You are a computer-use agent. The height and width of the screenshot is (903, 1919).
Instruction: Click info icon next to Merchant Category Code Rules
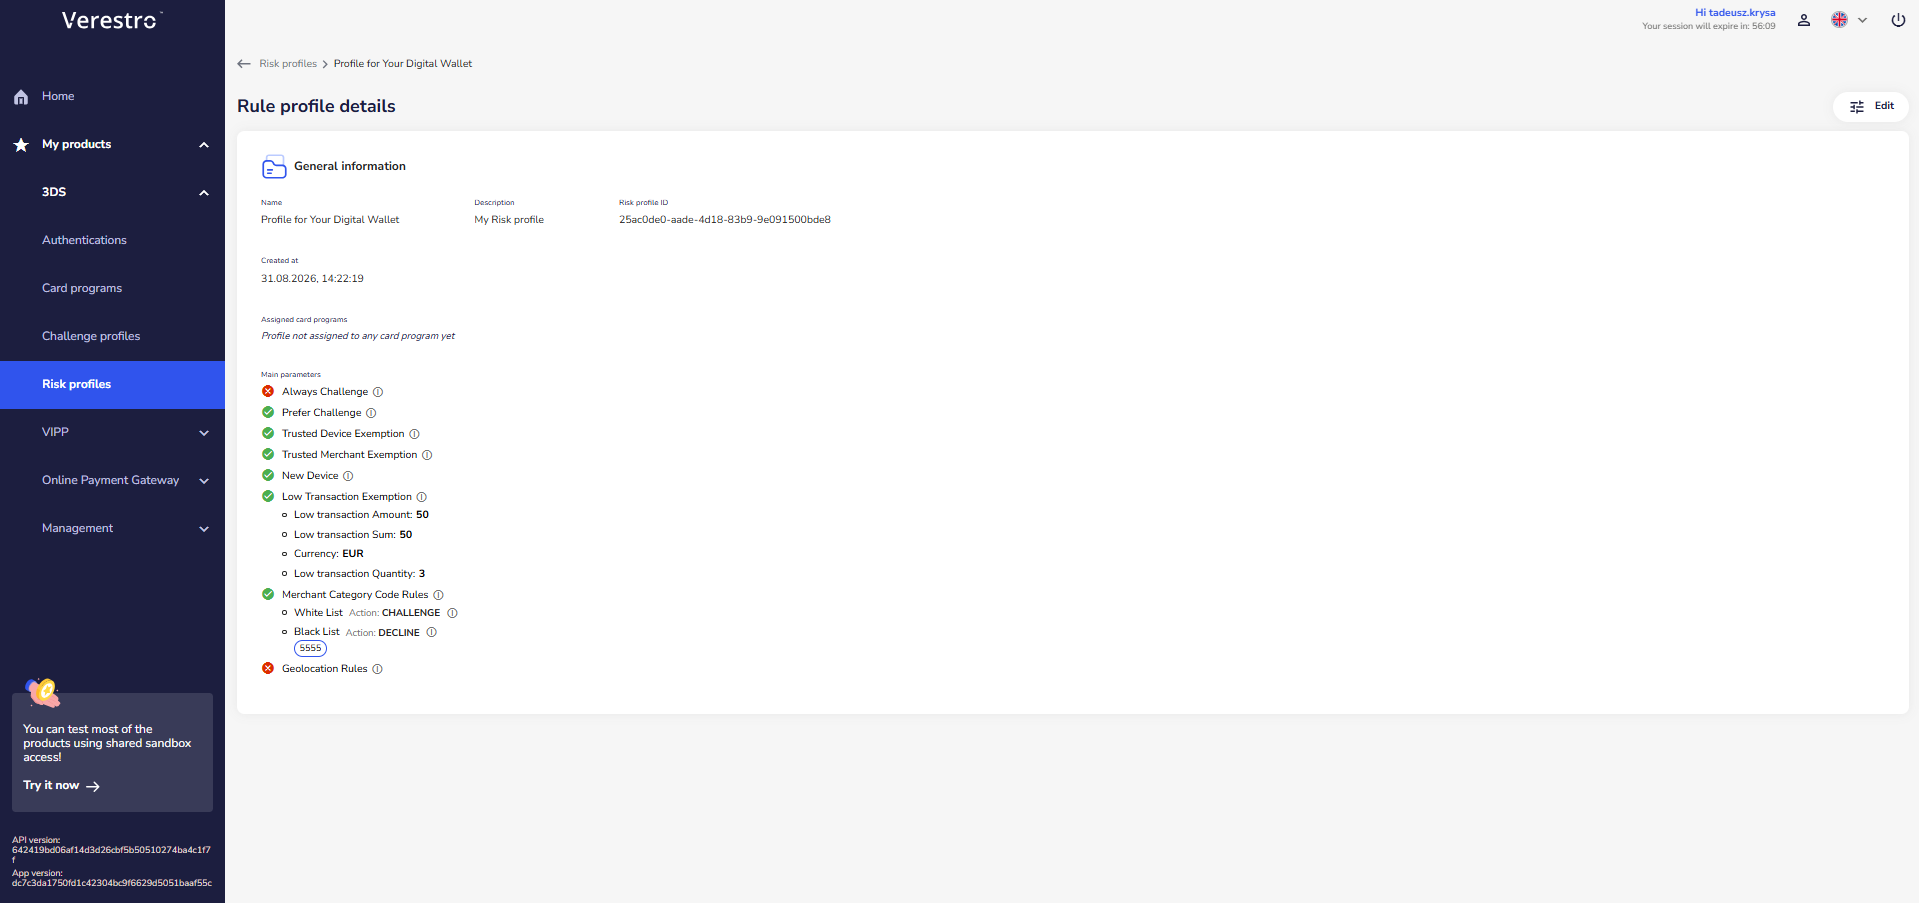438,595
